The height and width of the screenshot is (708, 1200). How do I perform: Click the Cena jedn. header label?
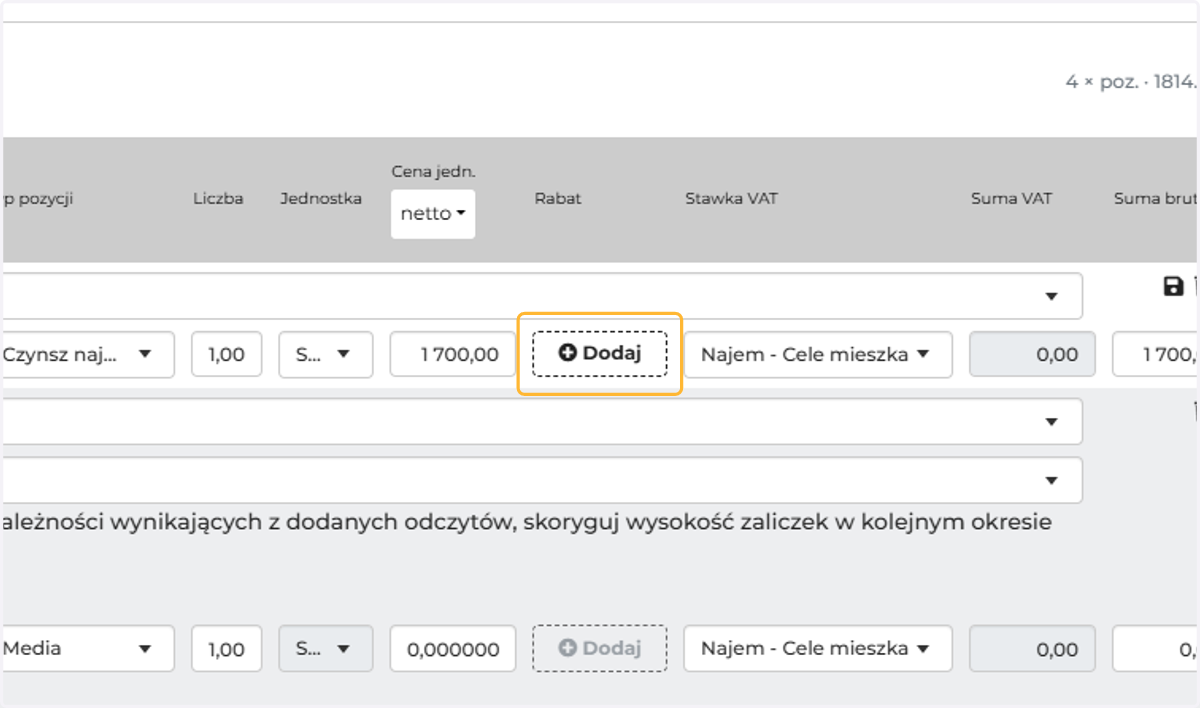coord(433,171)
